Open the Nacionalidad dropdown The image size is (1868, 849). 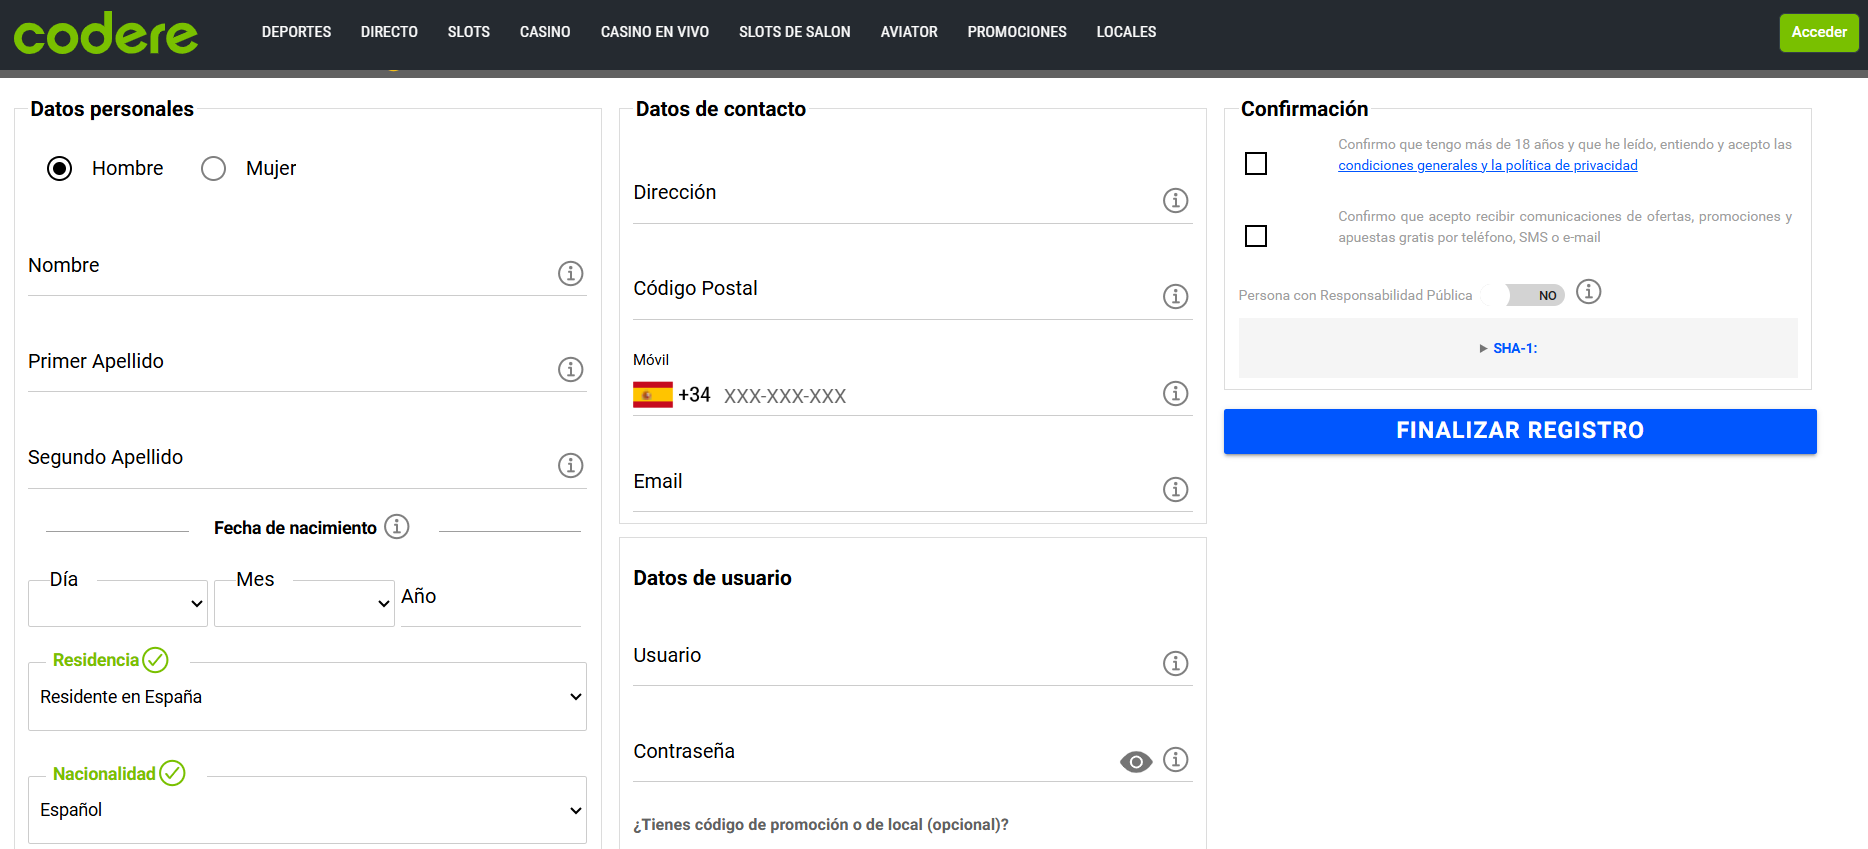tap(307, 810)
